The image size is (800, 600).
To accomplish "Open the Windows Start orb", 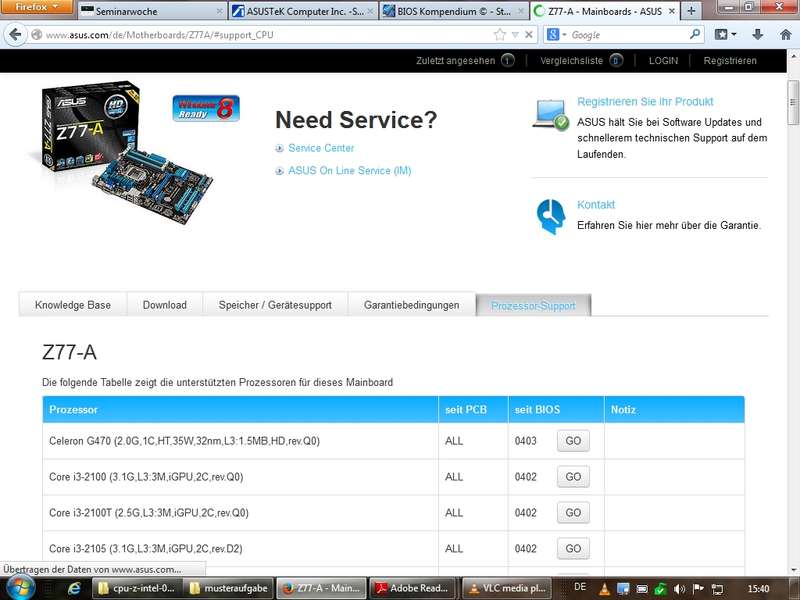I will point(20,587).
